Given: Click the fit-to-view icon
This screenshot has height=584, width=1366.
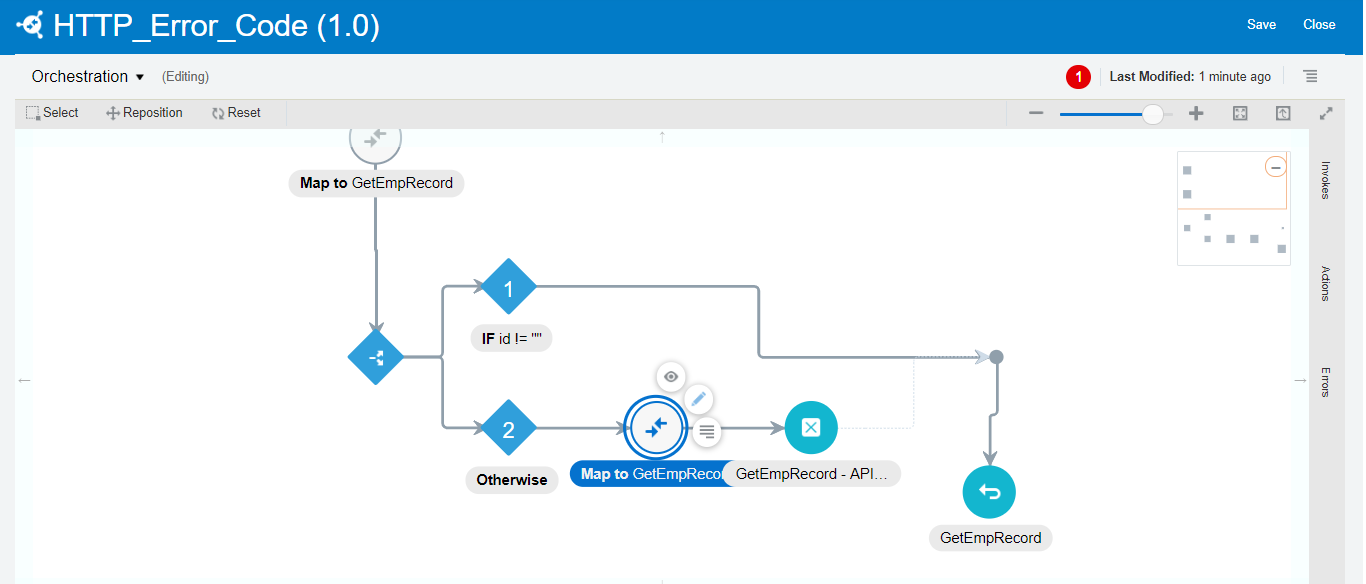Looking at the screenshot, I should pyautogui.click(x=1240, y=113).
